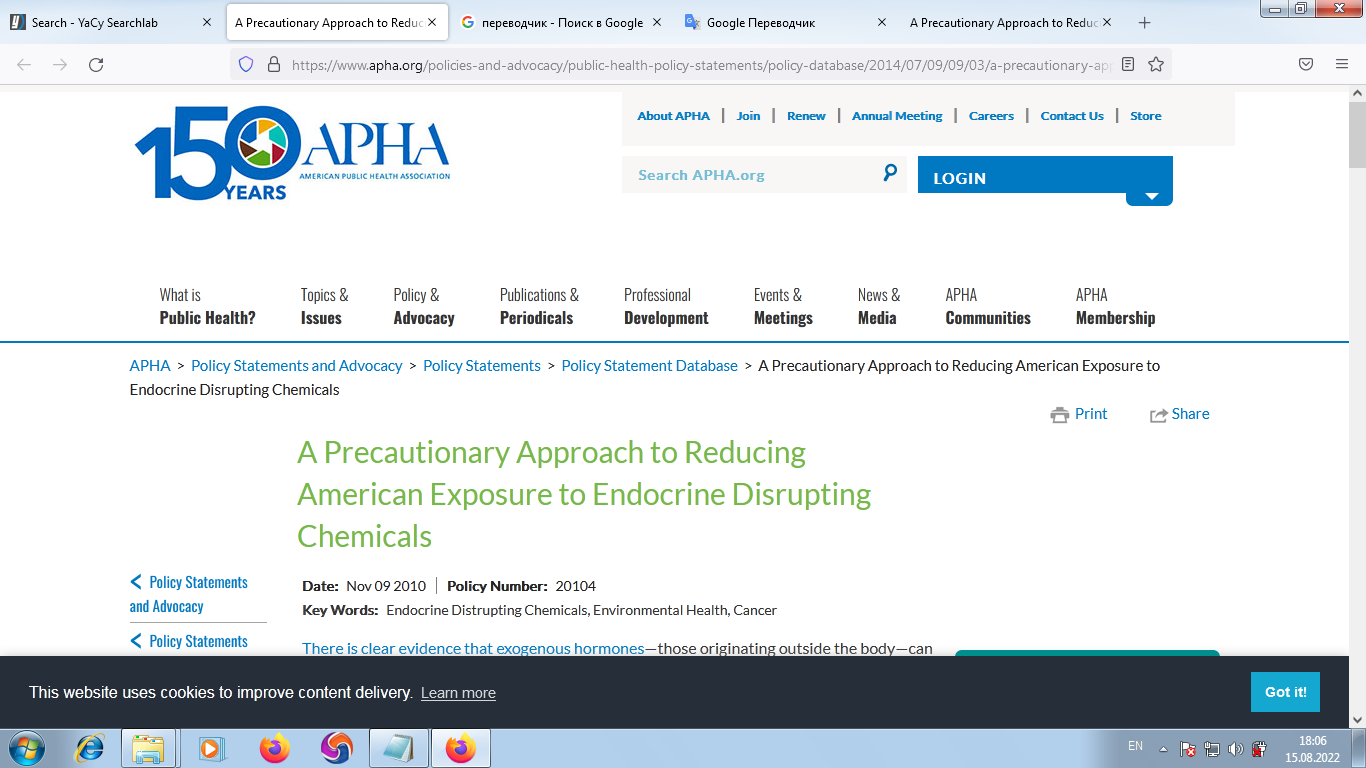Screen dimensions: 1366x768
Task: Expand the LOGIN dropdown arrow
Action: click(1151, 196)
